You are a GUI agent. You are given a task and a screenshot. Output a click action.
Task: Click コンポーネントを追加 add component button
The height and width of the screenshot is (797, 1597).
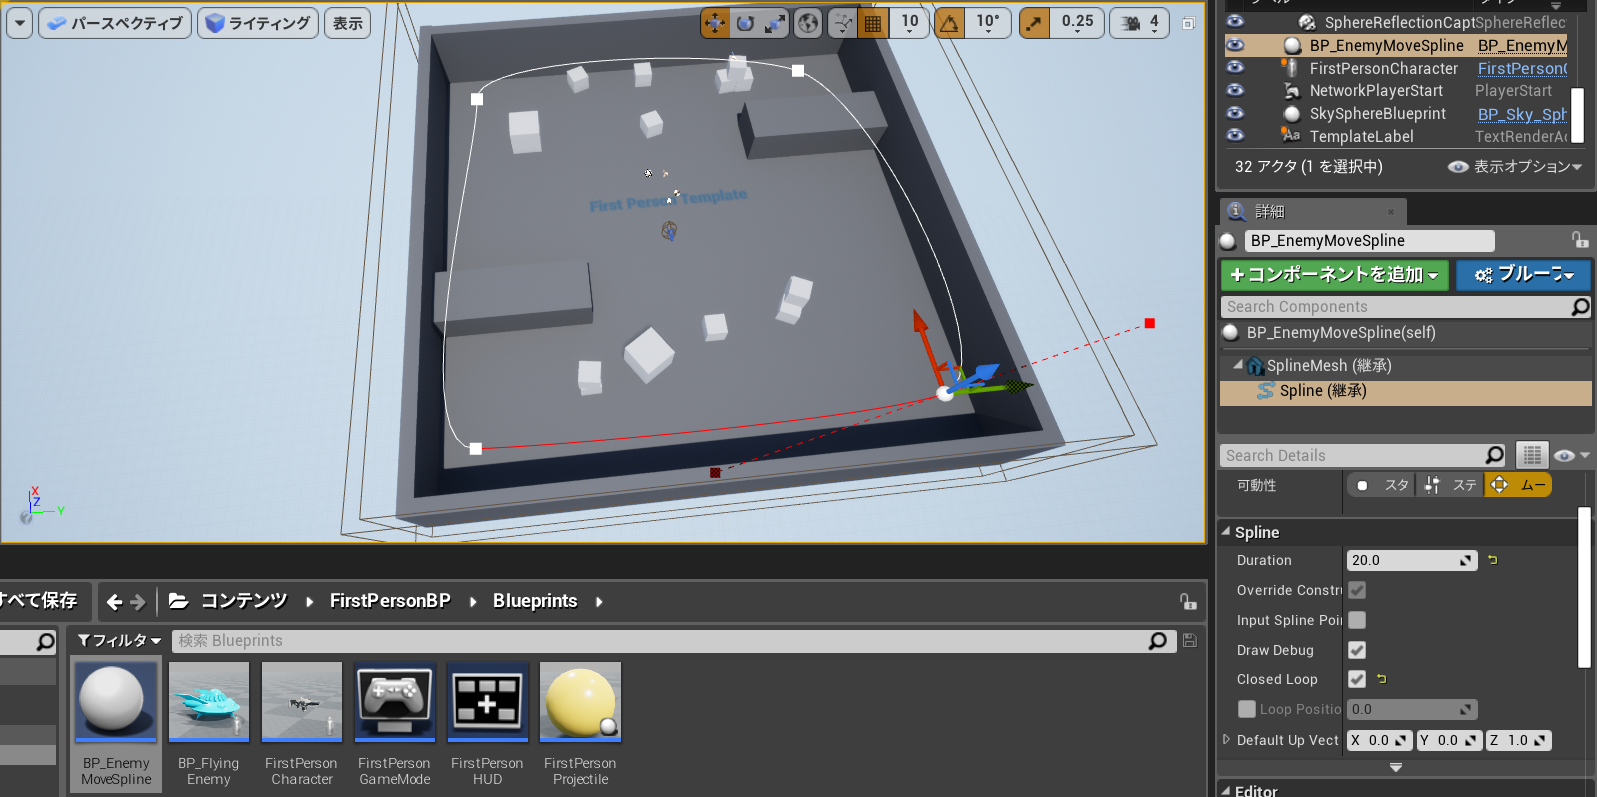coord(1334,275)
